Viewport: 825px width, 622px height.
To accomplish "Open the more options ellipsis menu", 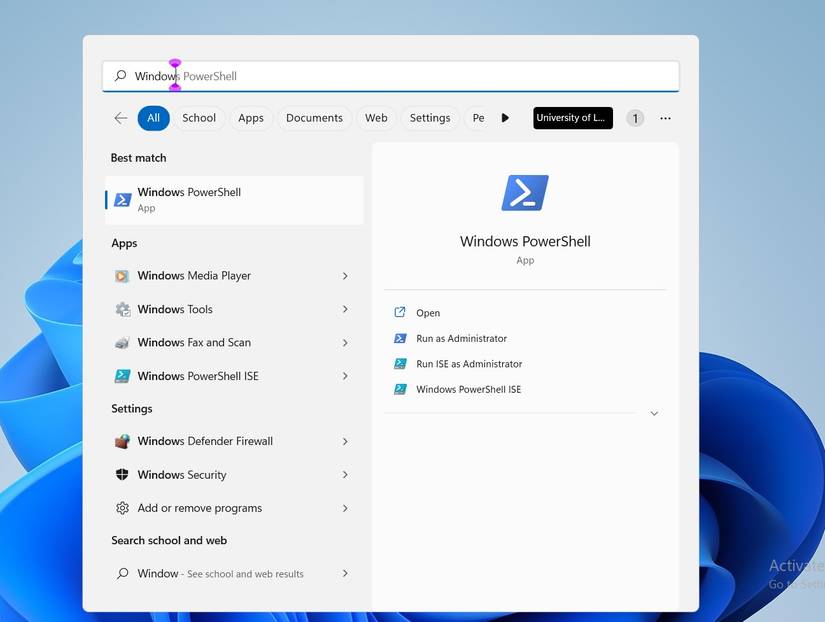I will (665, 117).
